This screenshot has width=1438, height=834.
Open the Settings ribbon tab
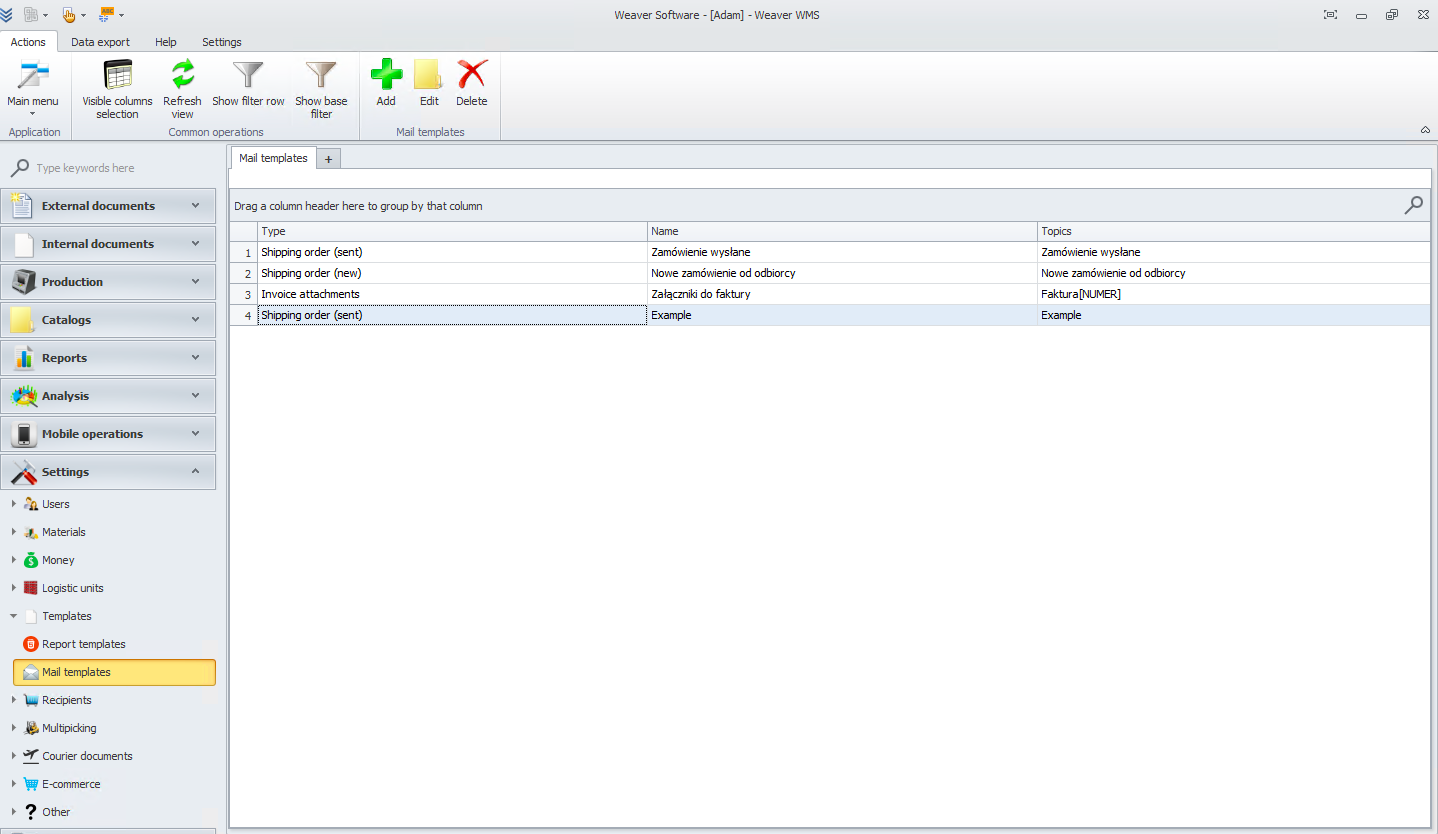click(222, 42)
